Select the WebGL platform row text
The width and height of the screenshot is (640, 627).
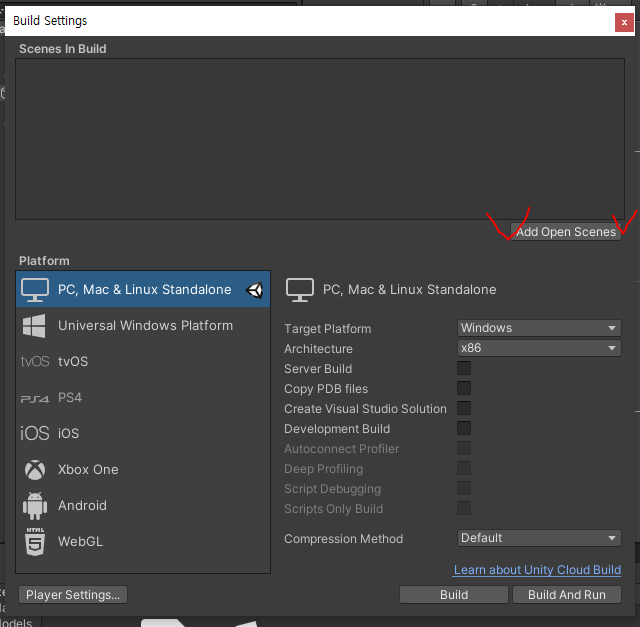tap(80, 542)
